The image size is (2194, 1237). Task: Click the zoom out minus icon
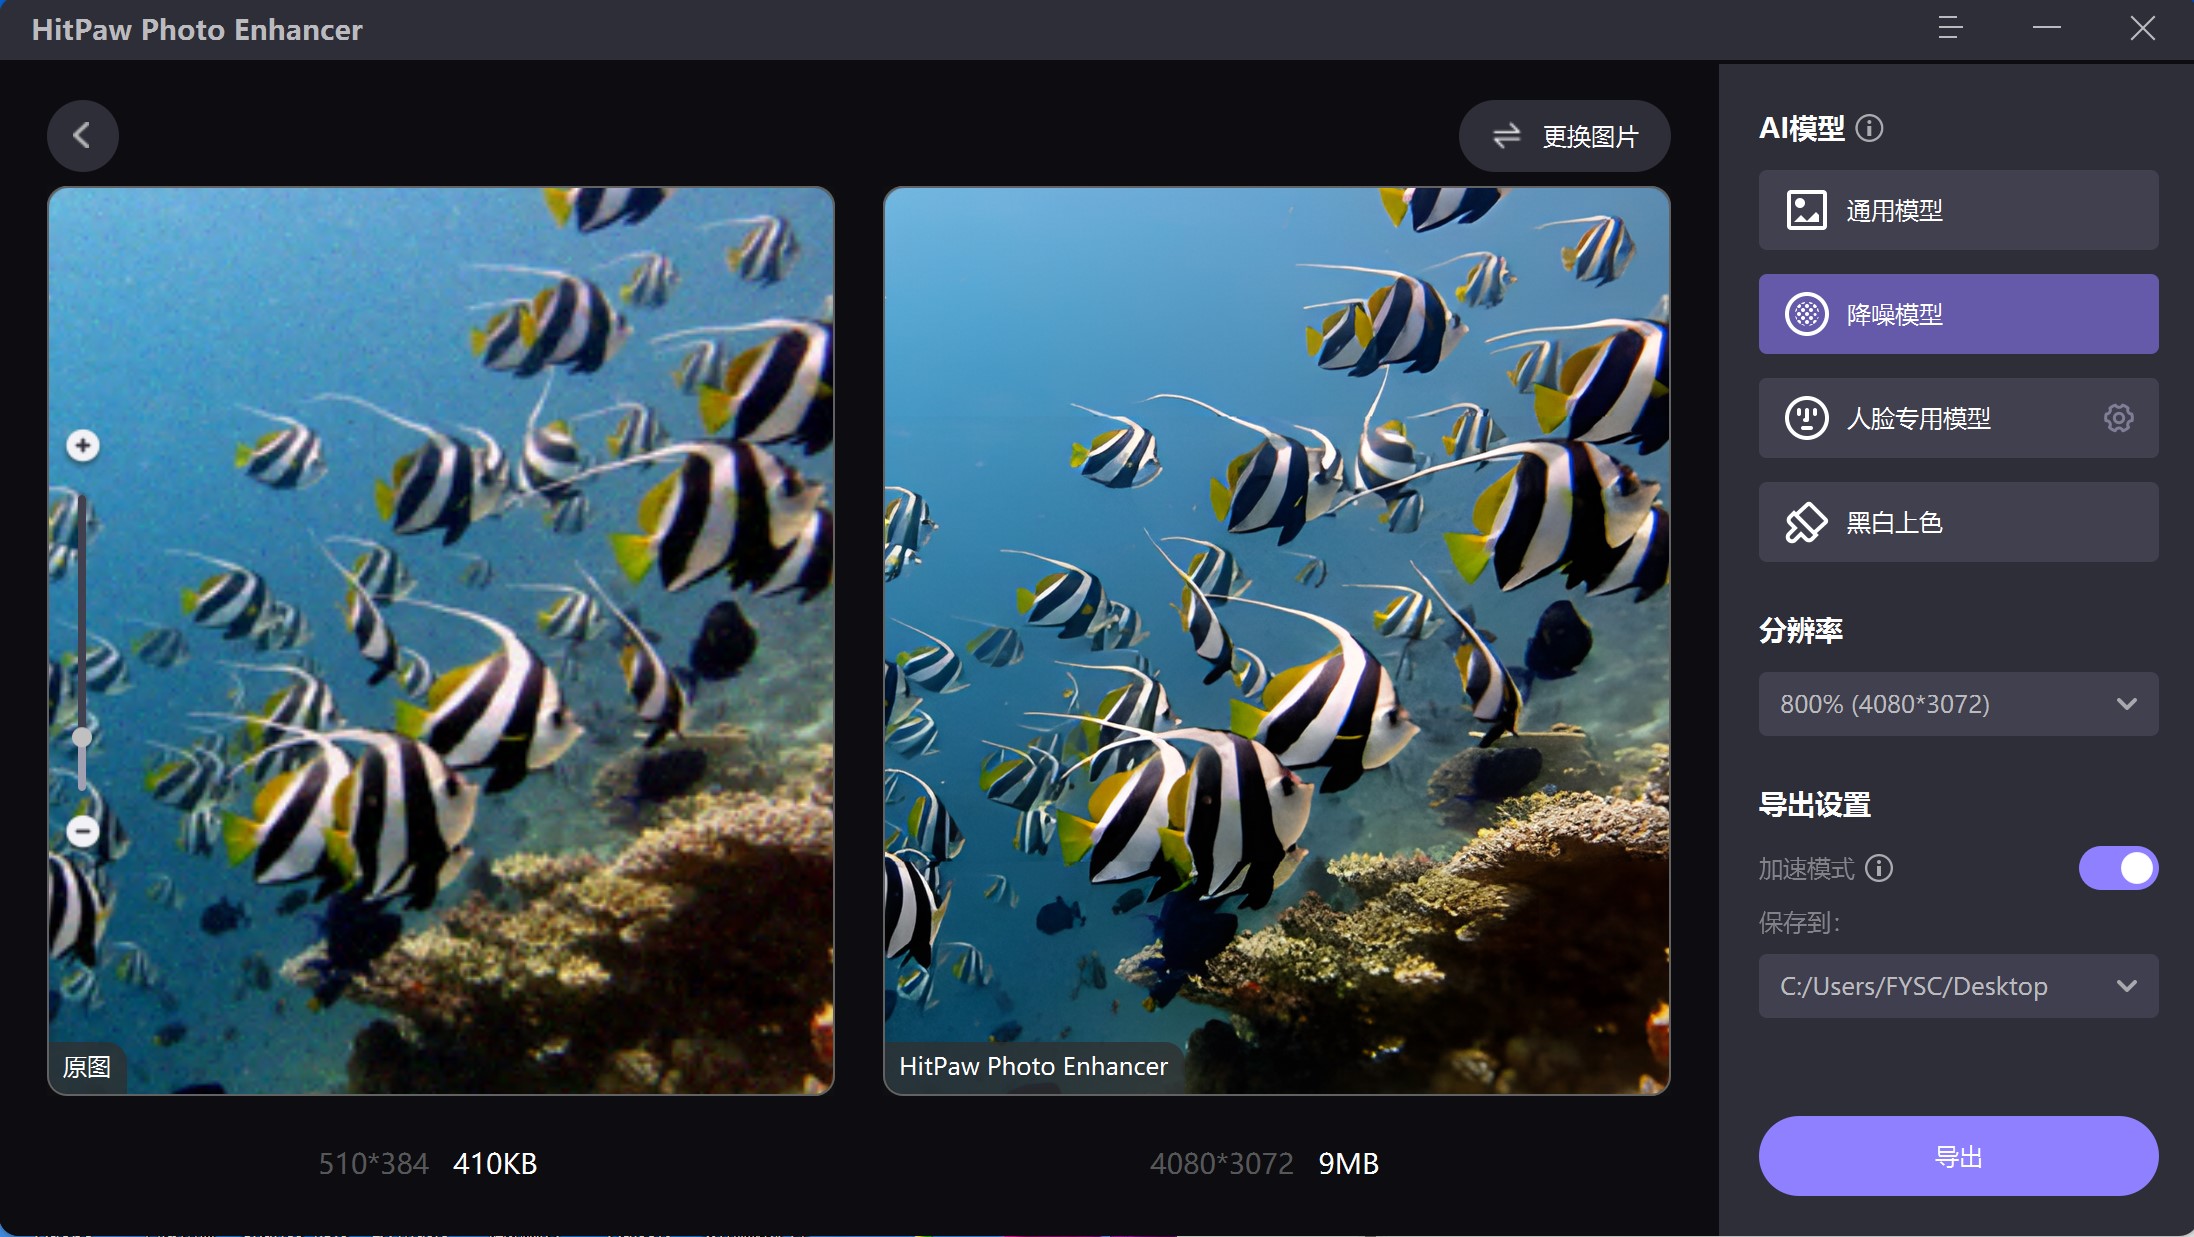(83, 830)
